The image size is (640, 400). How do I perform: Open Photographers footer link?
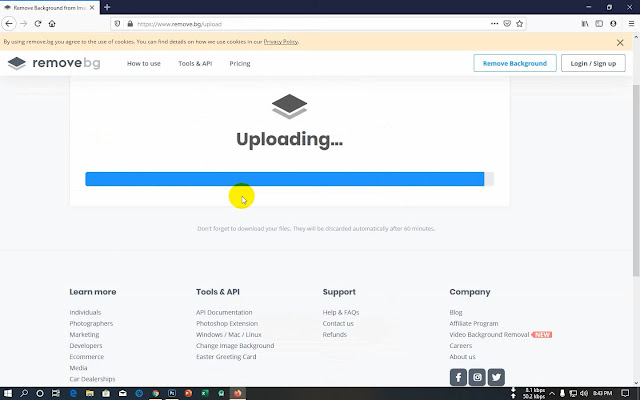pos(91,323)
